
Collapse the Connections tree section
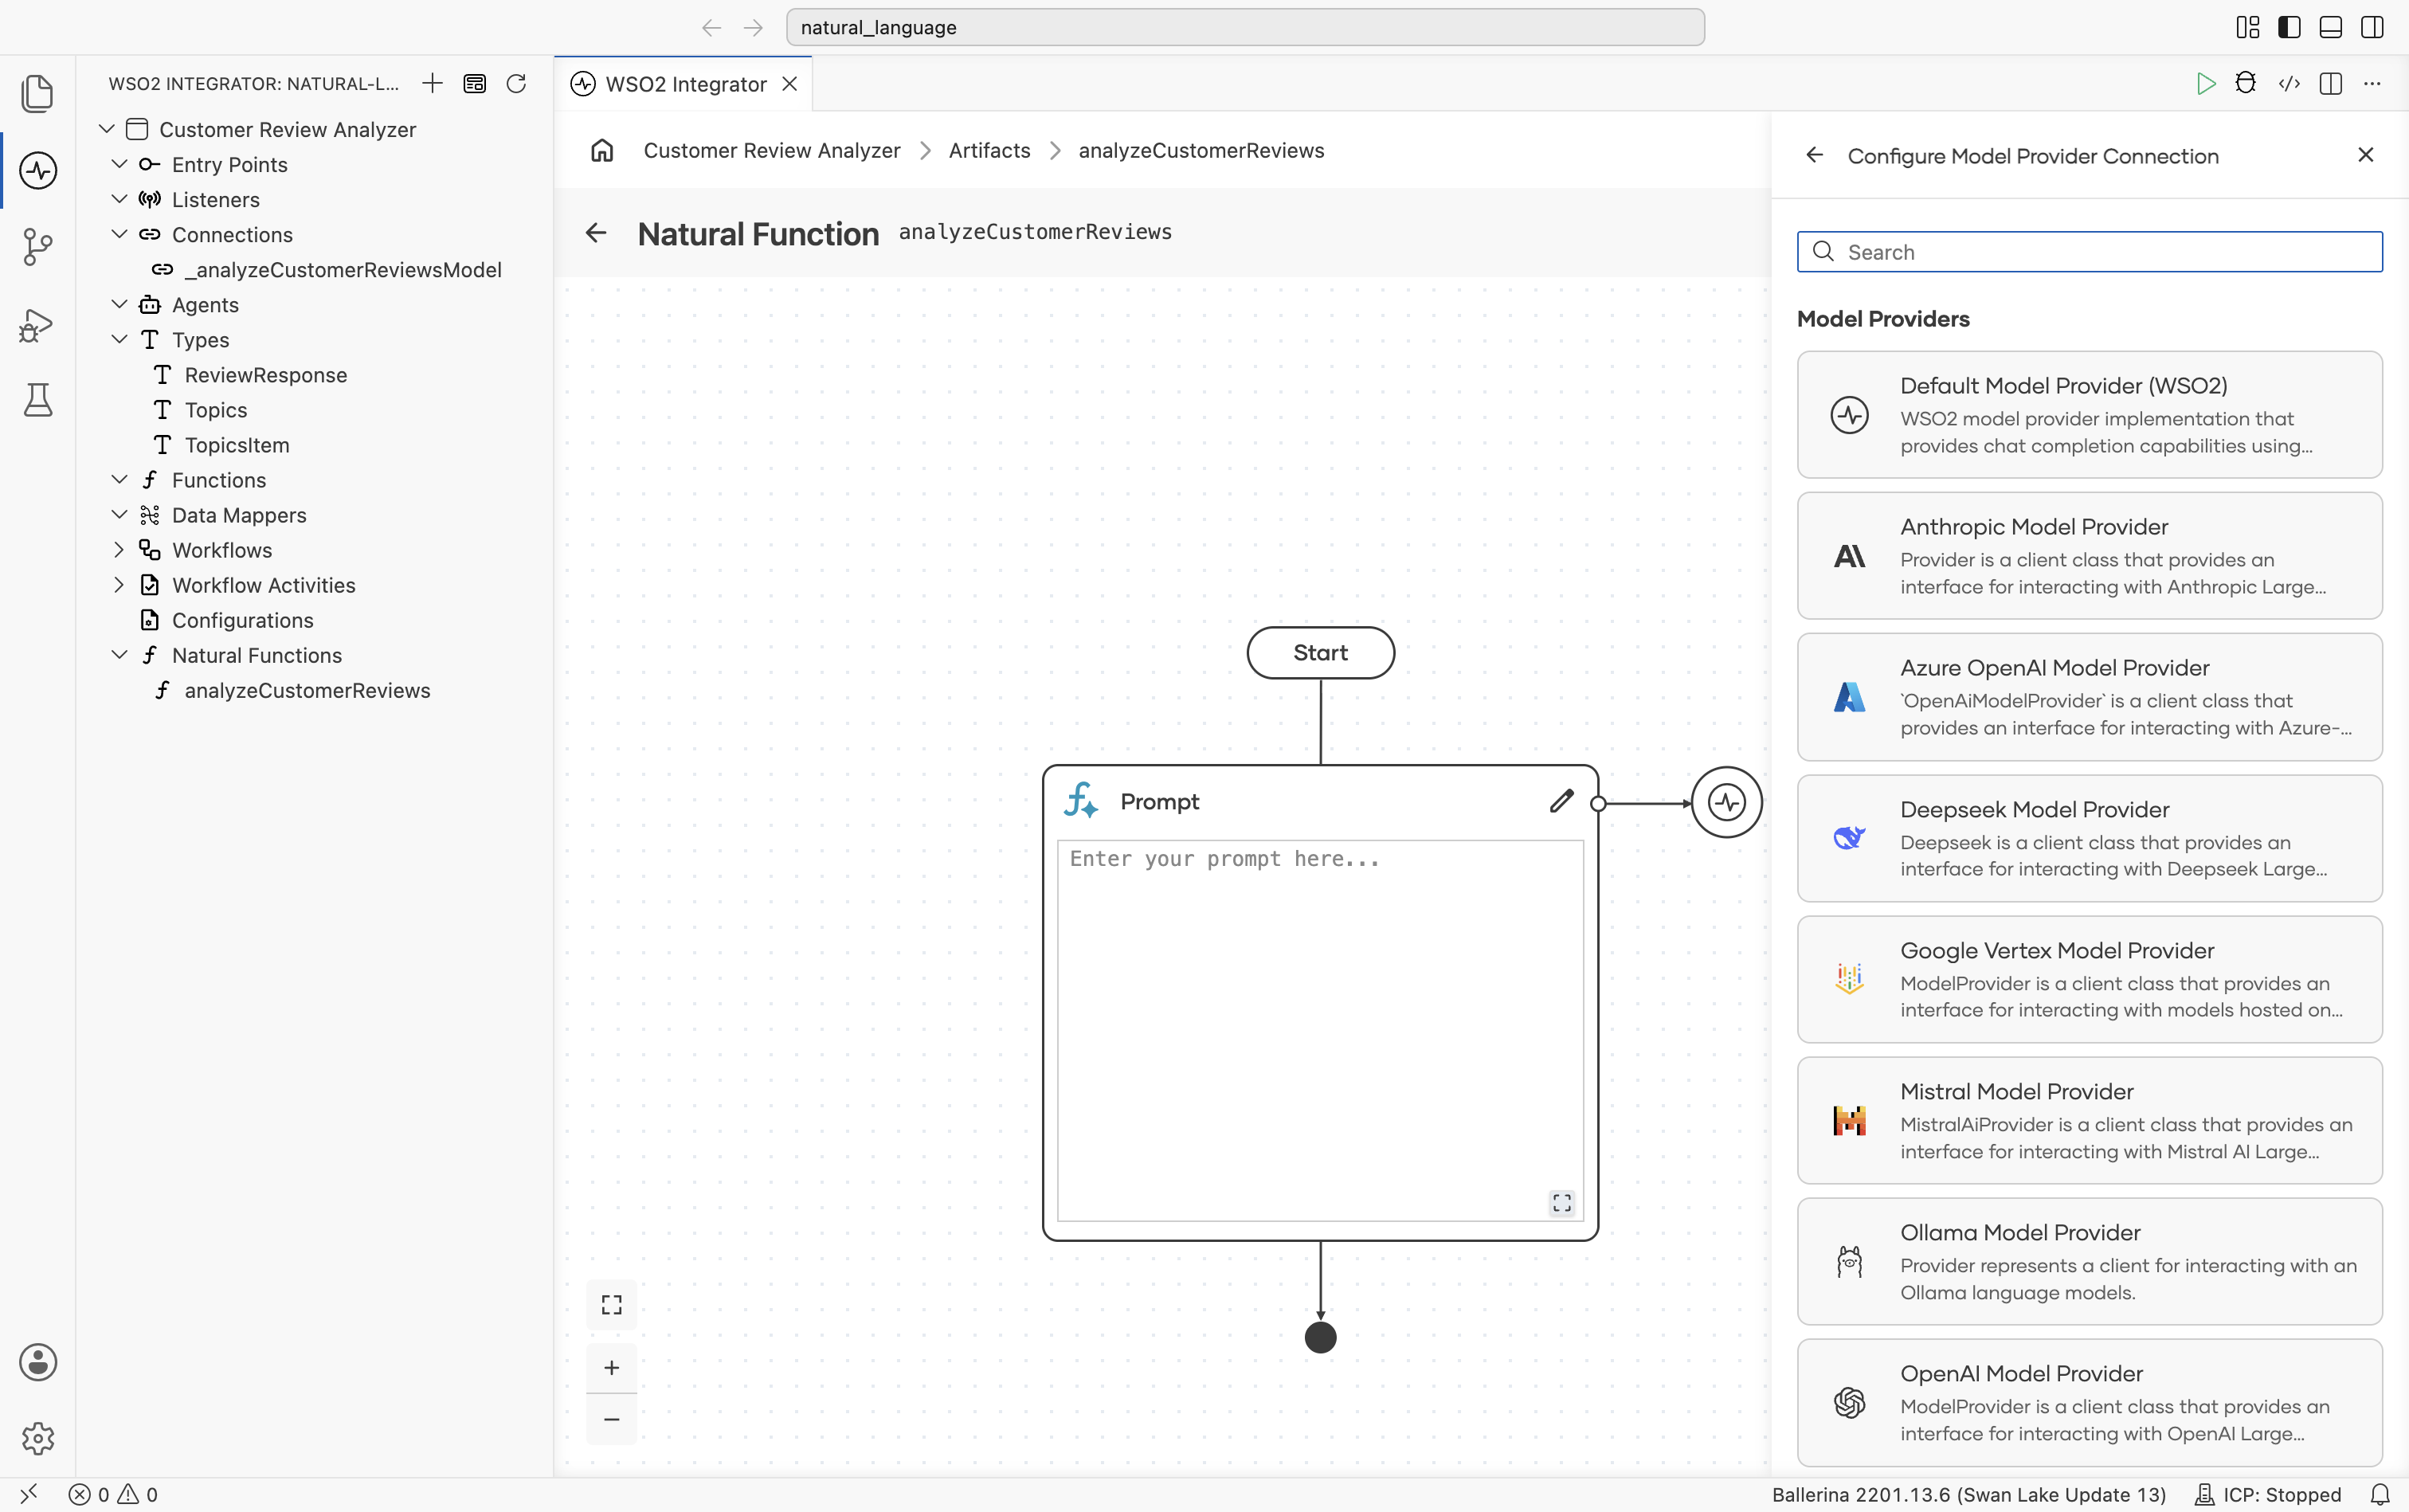pos(119,234)
